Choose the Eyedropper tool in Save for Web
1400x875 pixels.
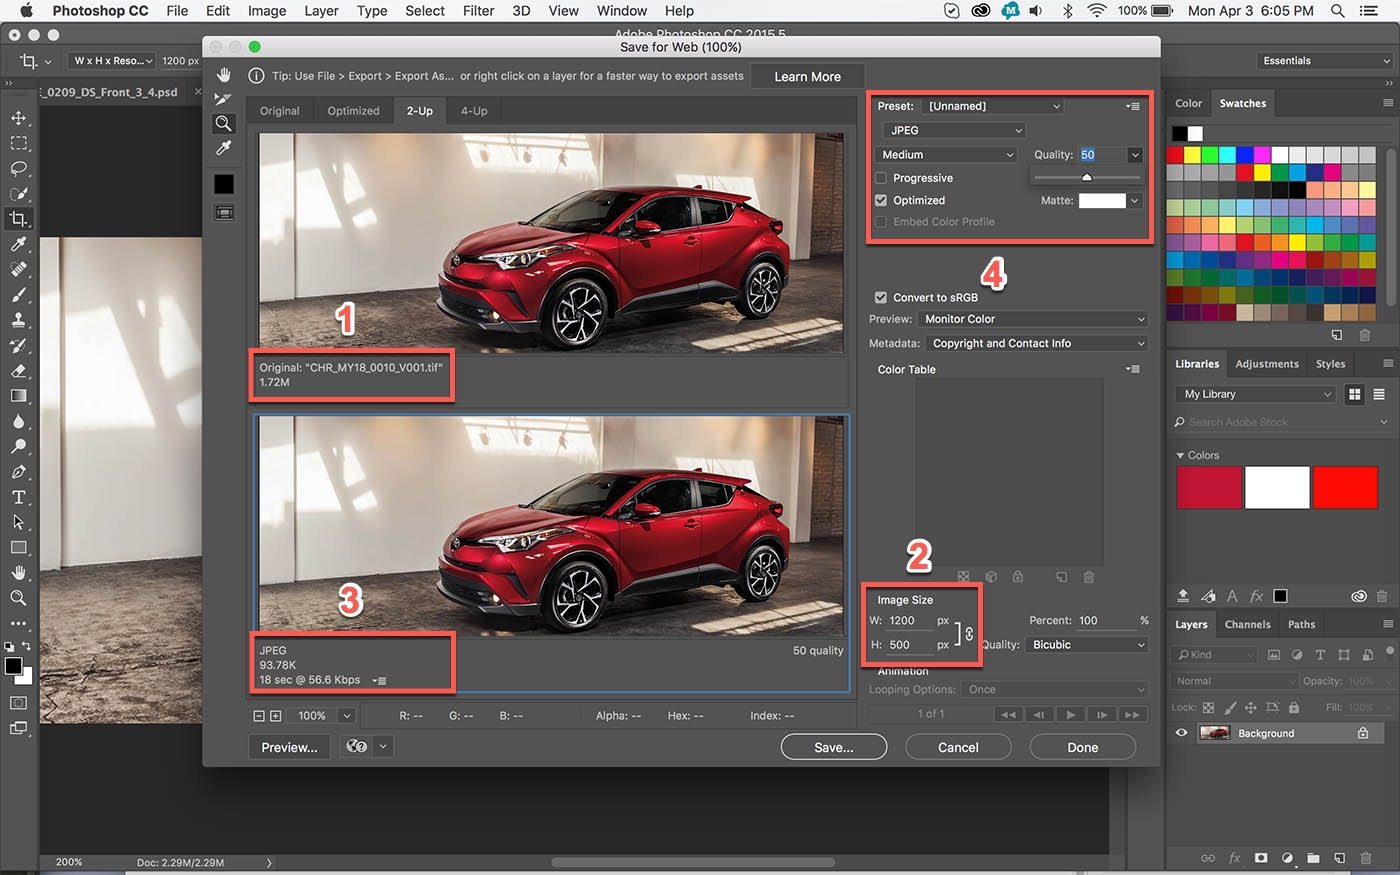point(223,148)
